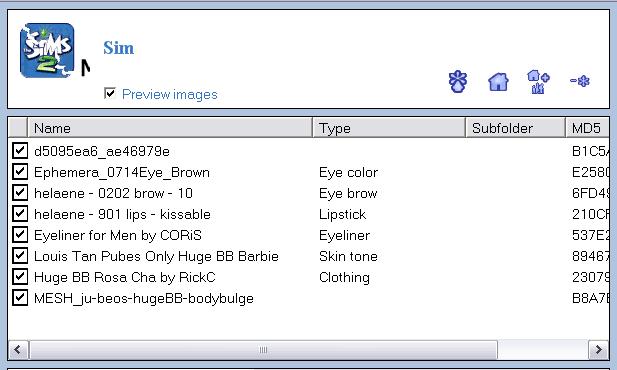Click the Clothing type cell

(344, 278)
